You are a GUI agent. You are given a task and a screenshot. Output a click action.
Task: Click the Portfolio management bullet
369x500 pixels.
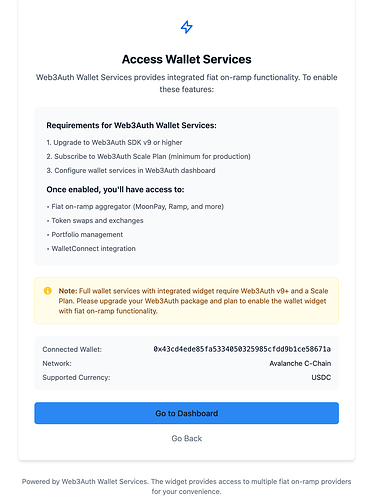point(85,234)
